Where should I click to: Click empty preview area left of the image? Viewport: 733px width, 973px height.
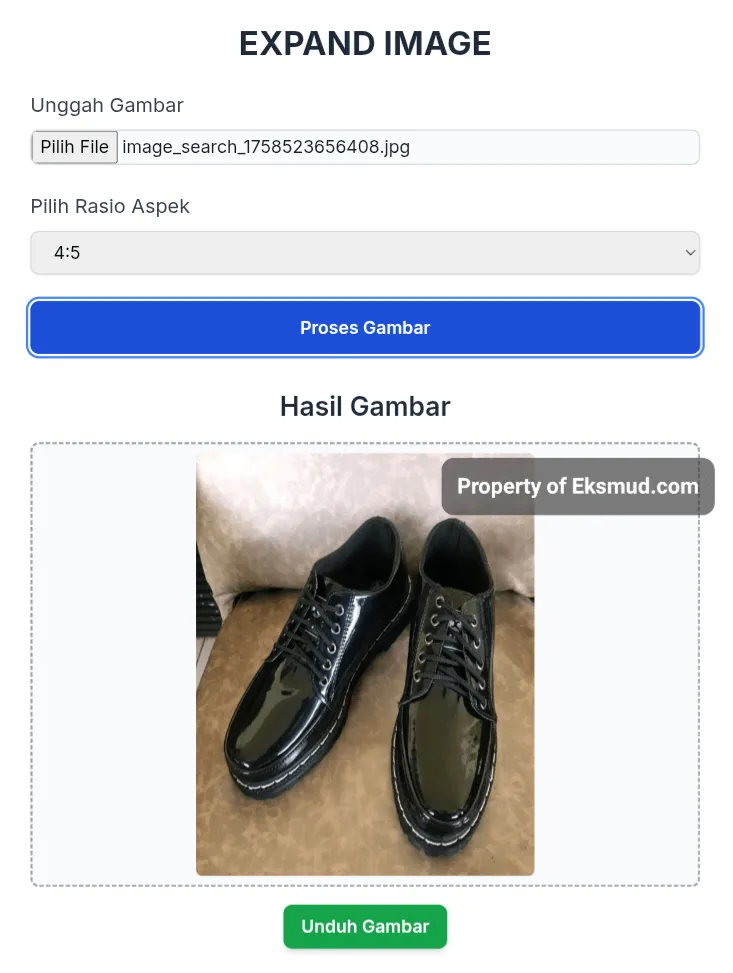[x=114, y=664]
